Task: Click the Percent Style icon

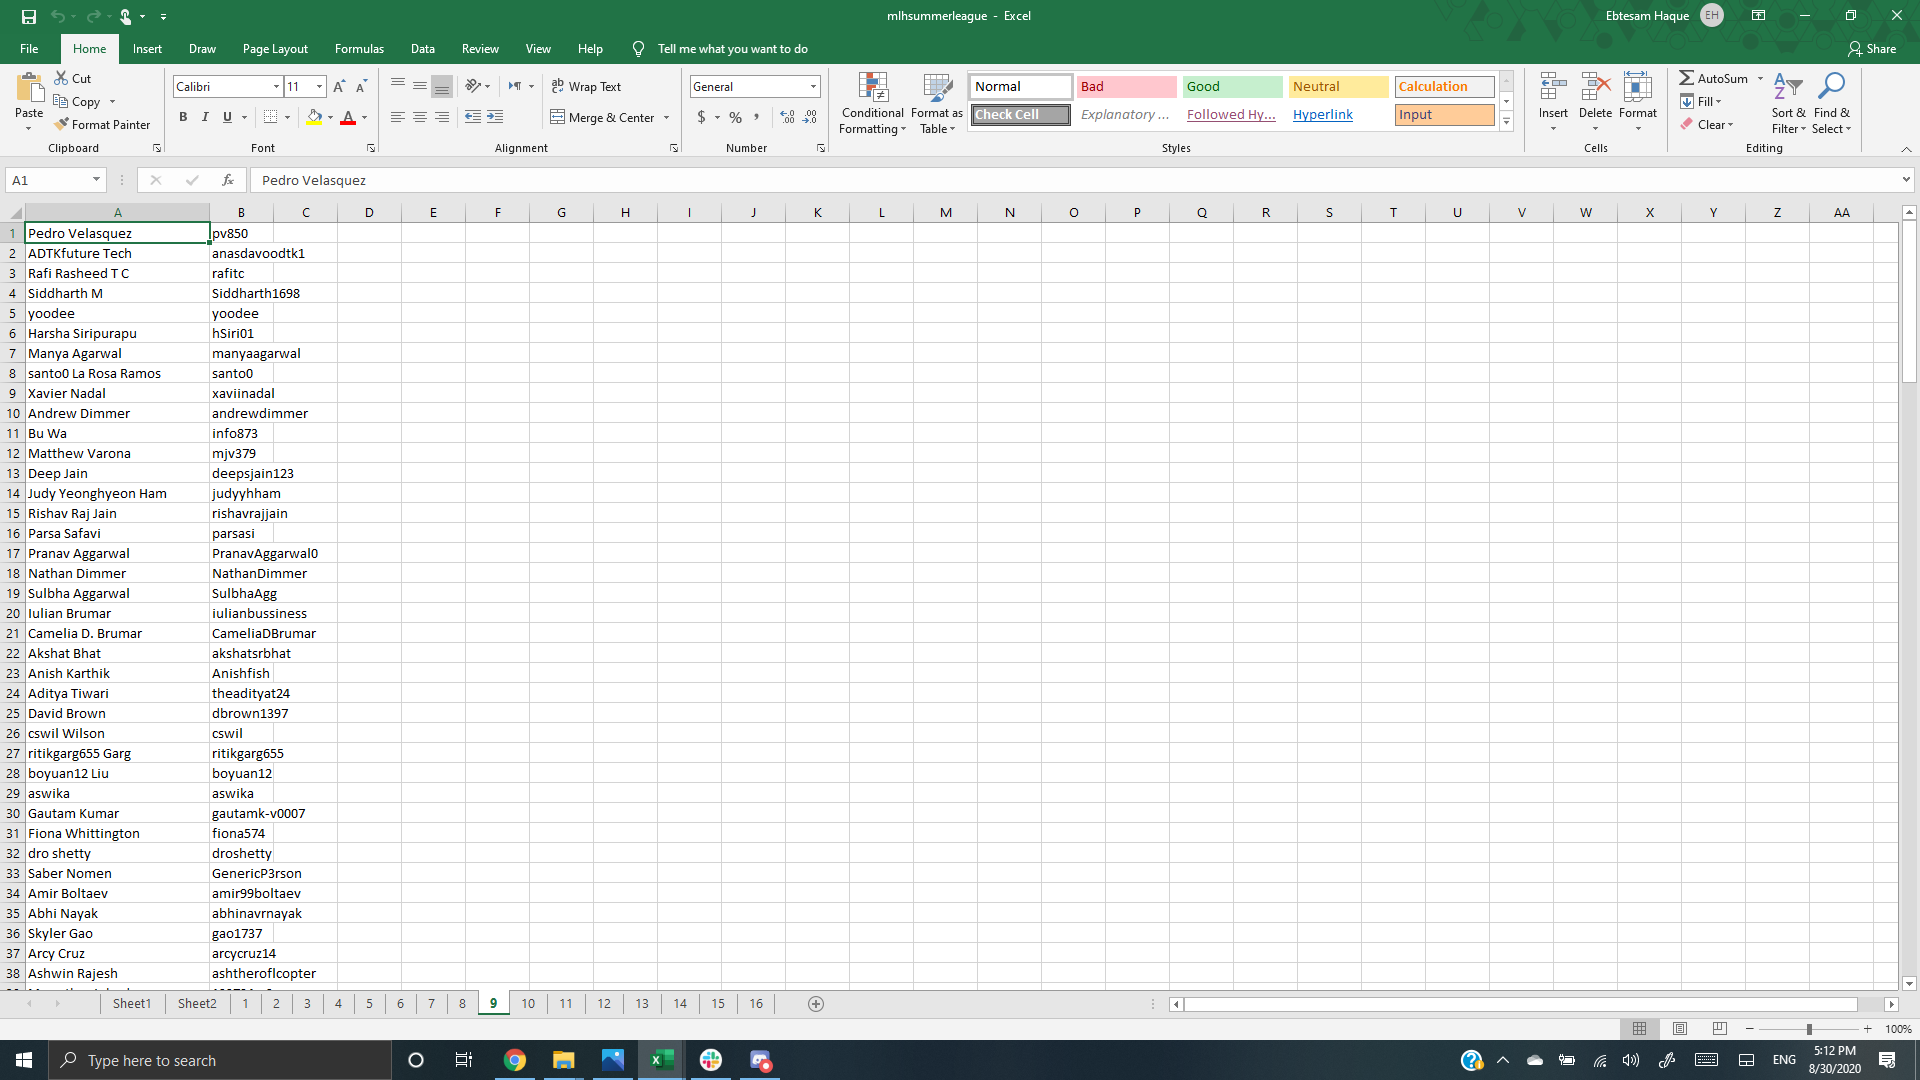Action: click(735, 117)
